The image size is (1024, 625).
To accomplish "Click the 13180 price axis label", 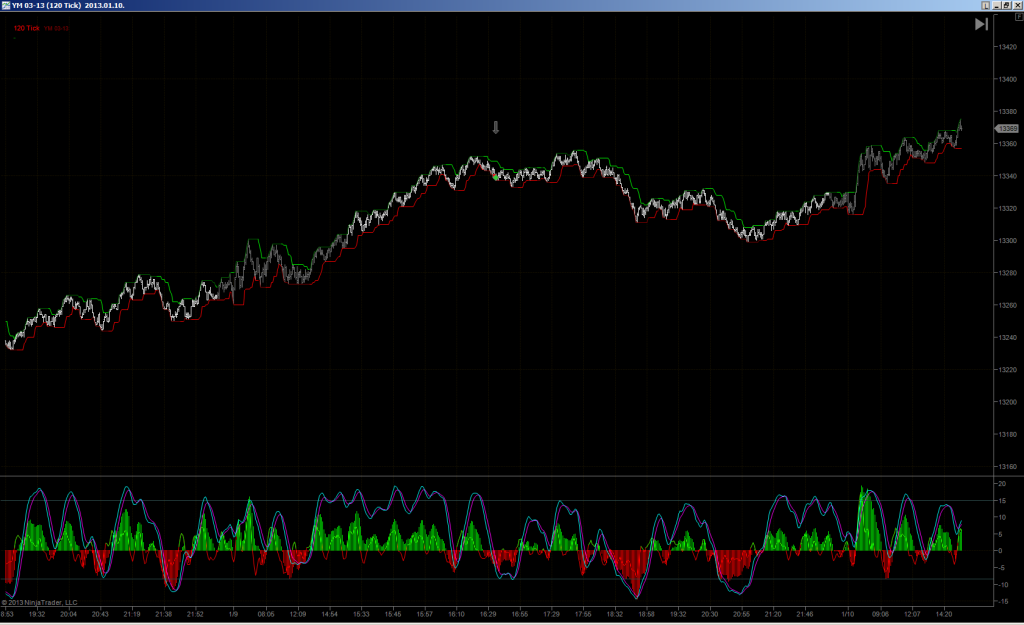I will 1008,434.
